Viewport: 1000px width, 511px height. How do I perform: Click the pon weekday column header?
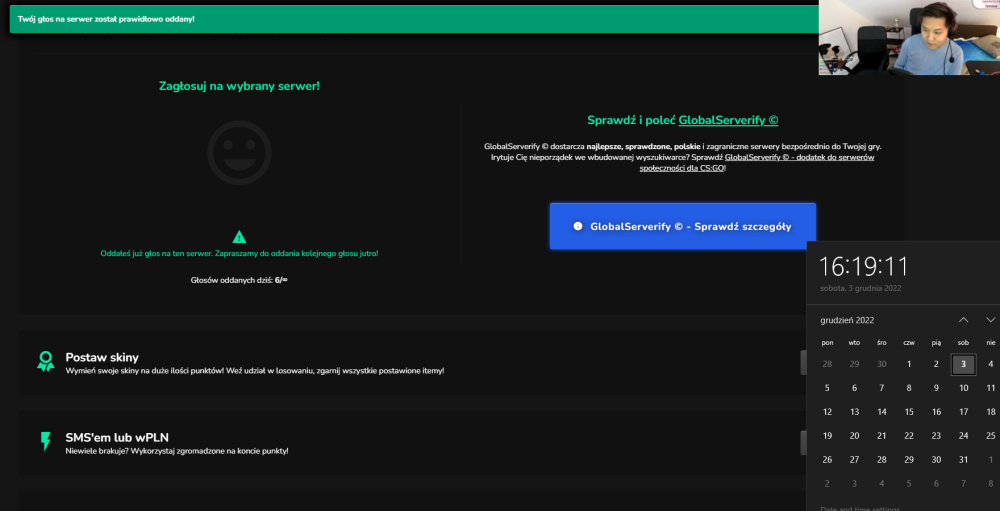[x=827, y=343]
